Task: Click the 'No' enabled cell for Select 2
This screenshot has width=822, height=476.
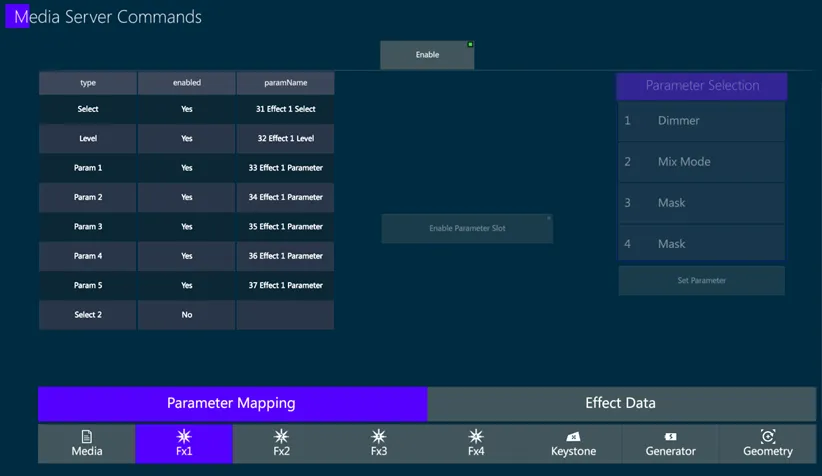Action: click(x=187, y=315)
